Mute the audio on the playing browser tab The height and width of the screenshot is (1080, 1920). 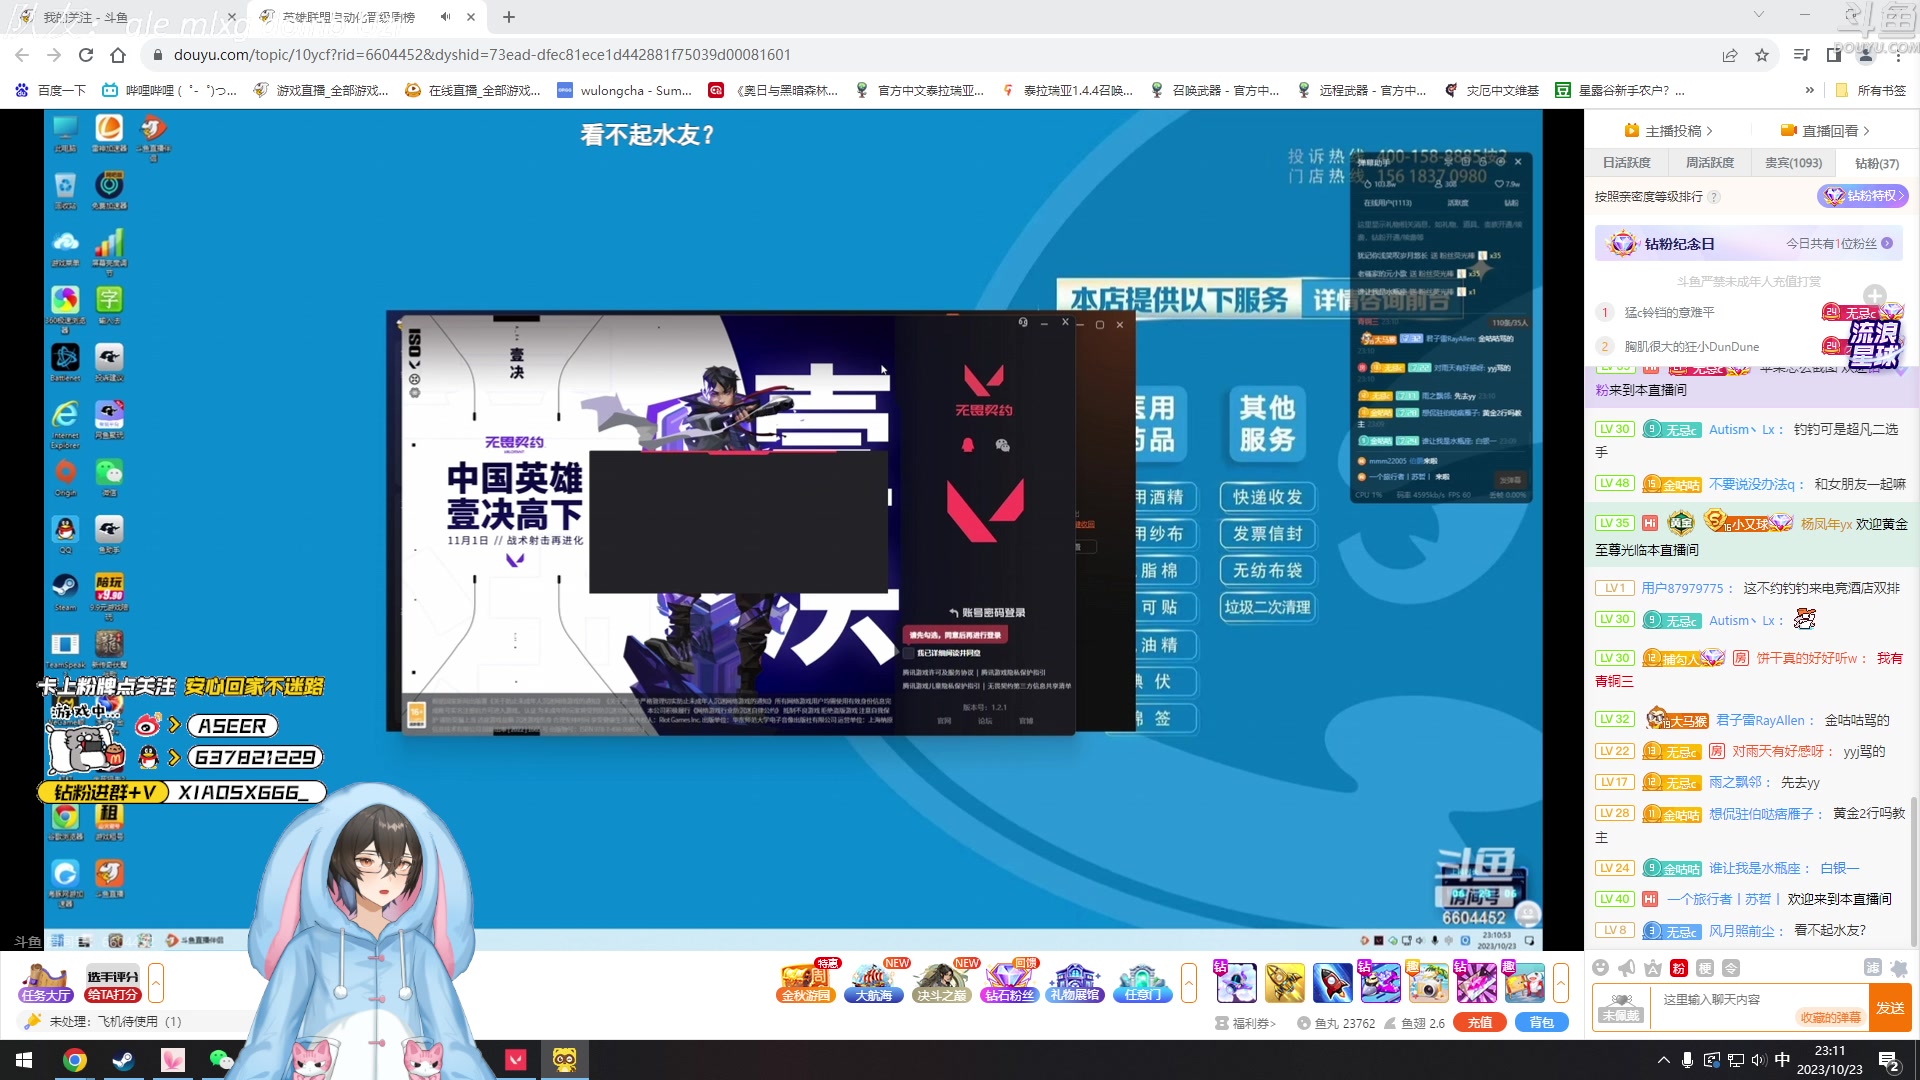coord(445,17)
